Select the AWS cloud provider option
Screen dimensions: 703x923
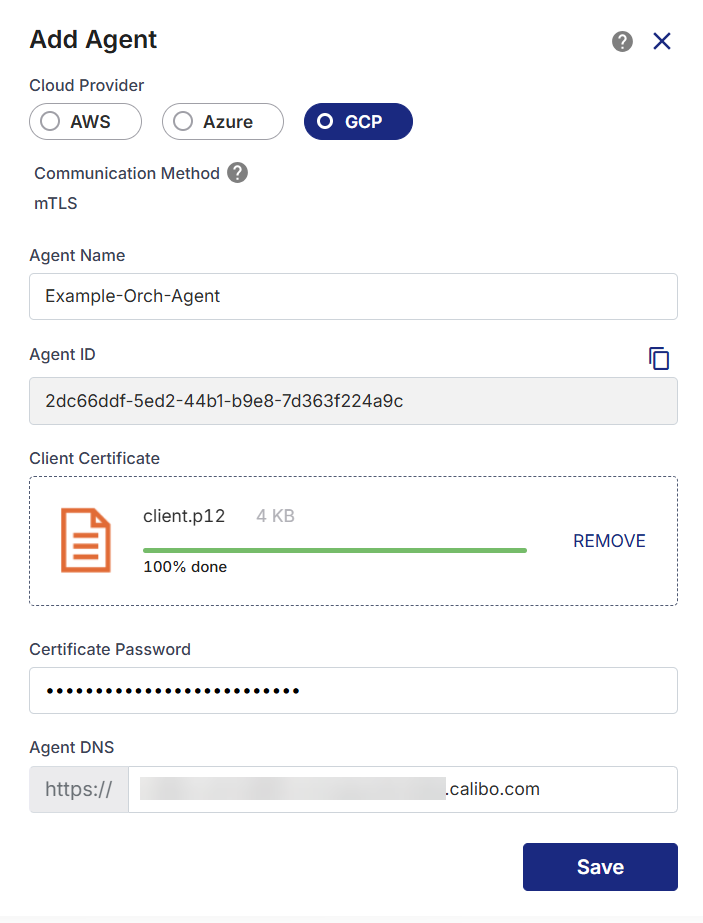tap(85, 122)
